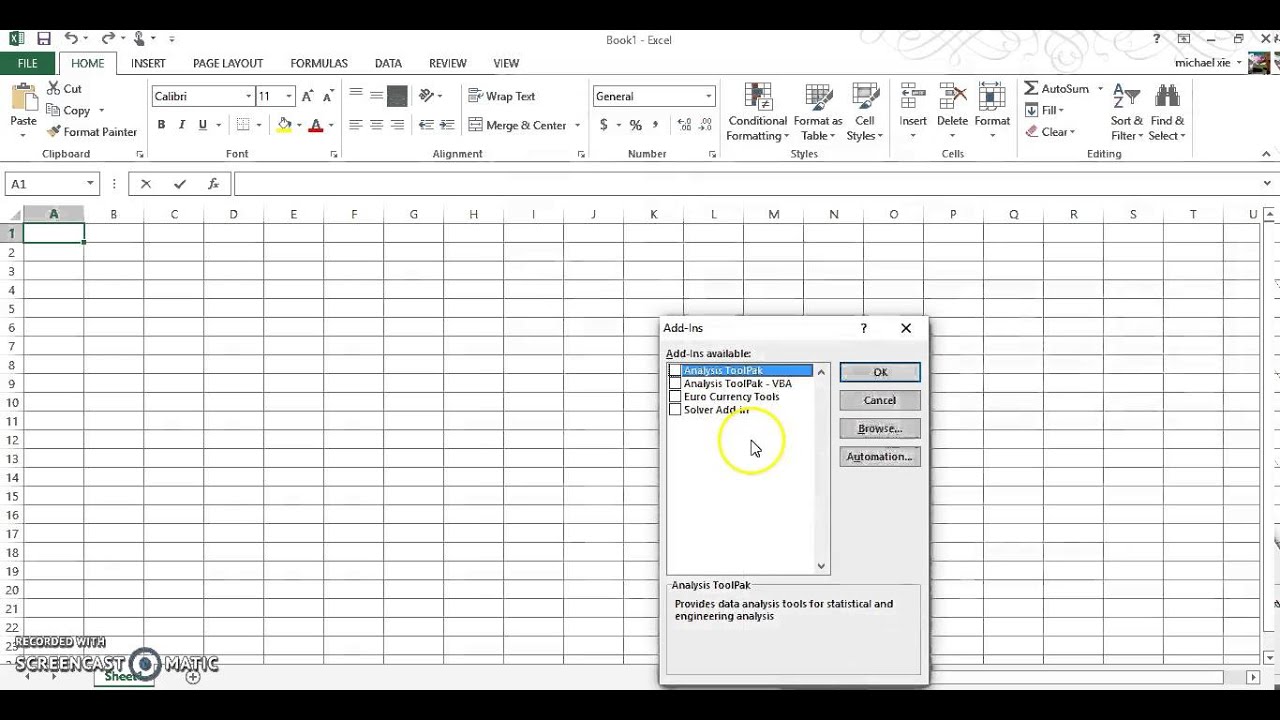The width and height of the screenshot is (1280, 720).
Task: Open Sort & Filter menu
Action: [1126, 112]
